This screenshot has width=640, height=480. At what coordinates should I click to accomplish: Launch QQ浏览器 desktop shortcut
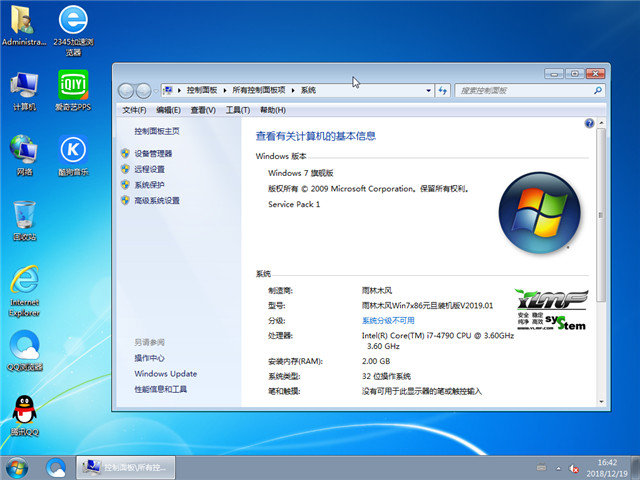(x=24, y=351)
